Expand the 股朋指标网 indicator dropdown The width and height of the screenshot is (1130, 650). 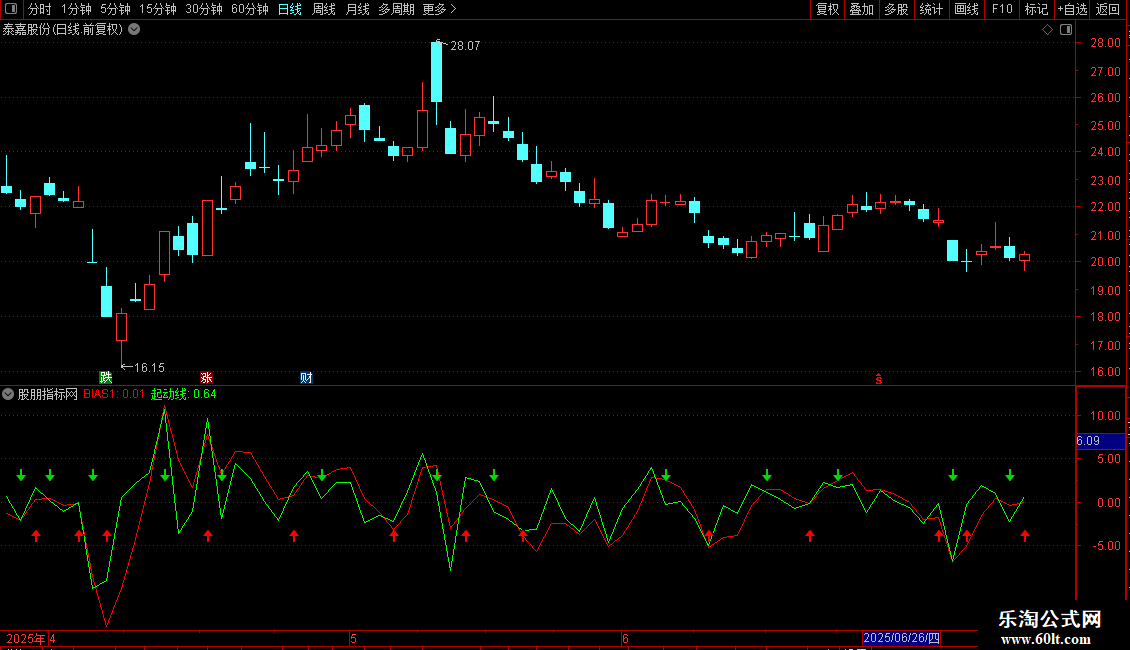[x=8, y=394]
